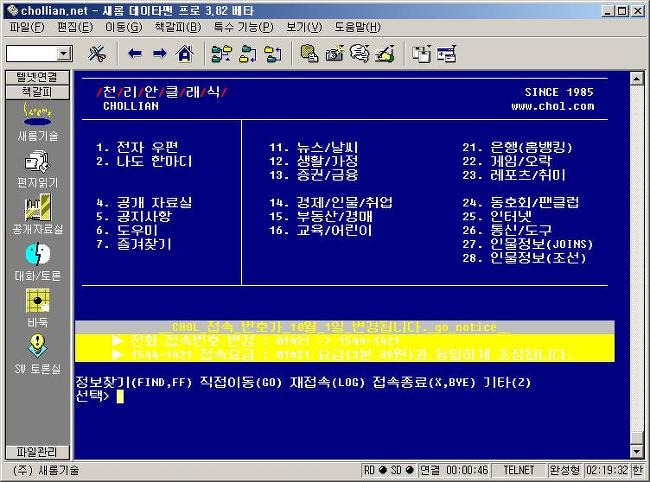The image size is (650, 482).
Task: Open 공개자료실 shortcut in sidebar
Action: click(37, 214)
